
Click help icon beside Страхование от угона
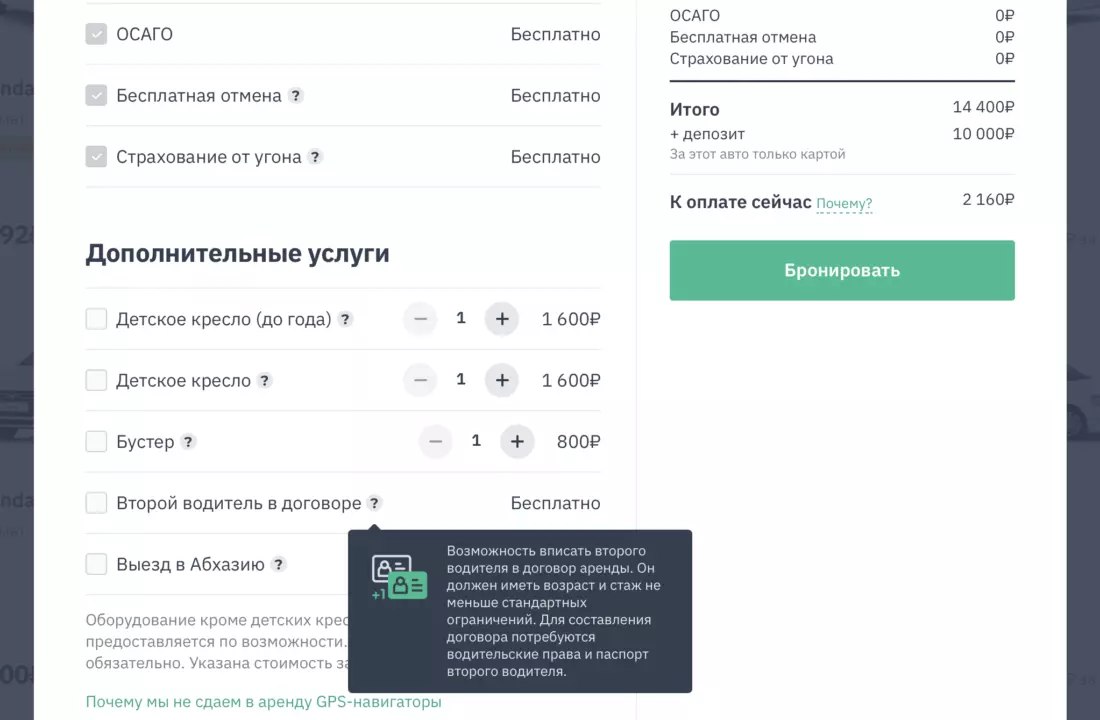[x=315, y=157]
